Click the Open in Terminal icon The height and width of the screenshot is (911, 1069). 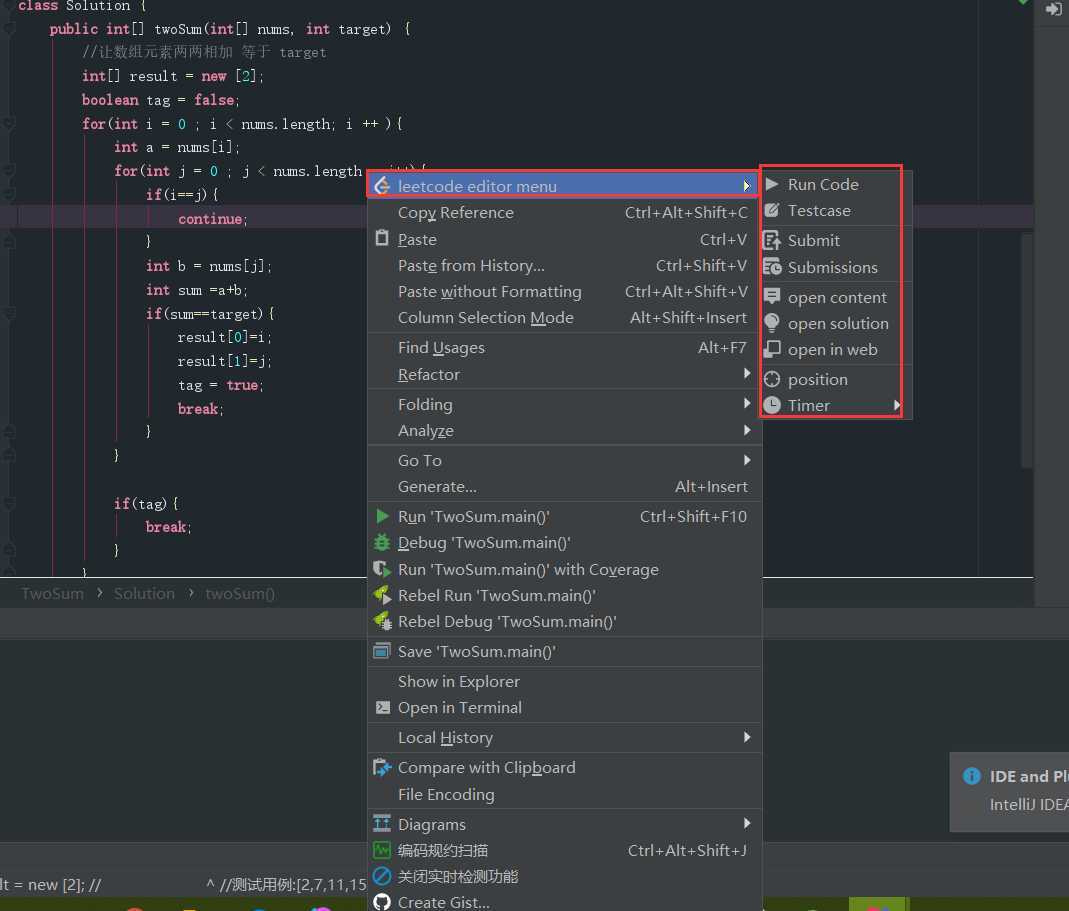tap(382, 708)
